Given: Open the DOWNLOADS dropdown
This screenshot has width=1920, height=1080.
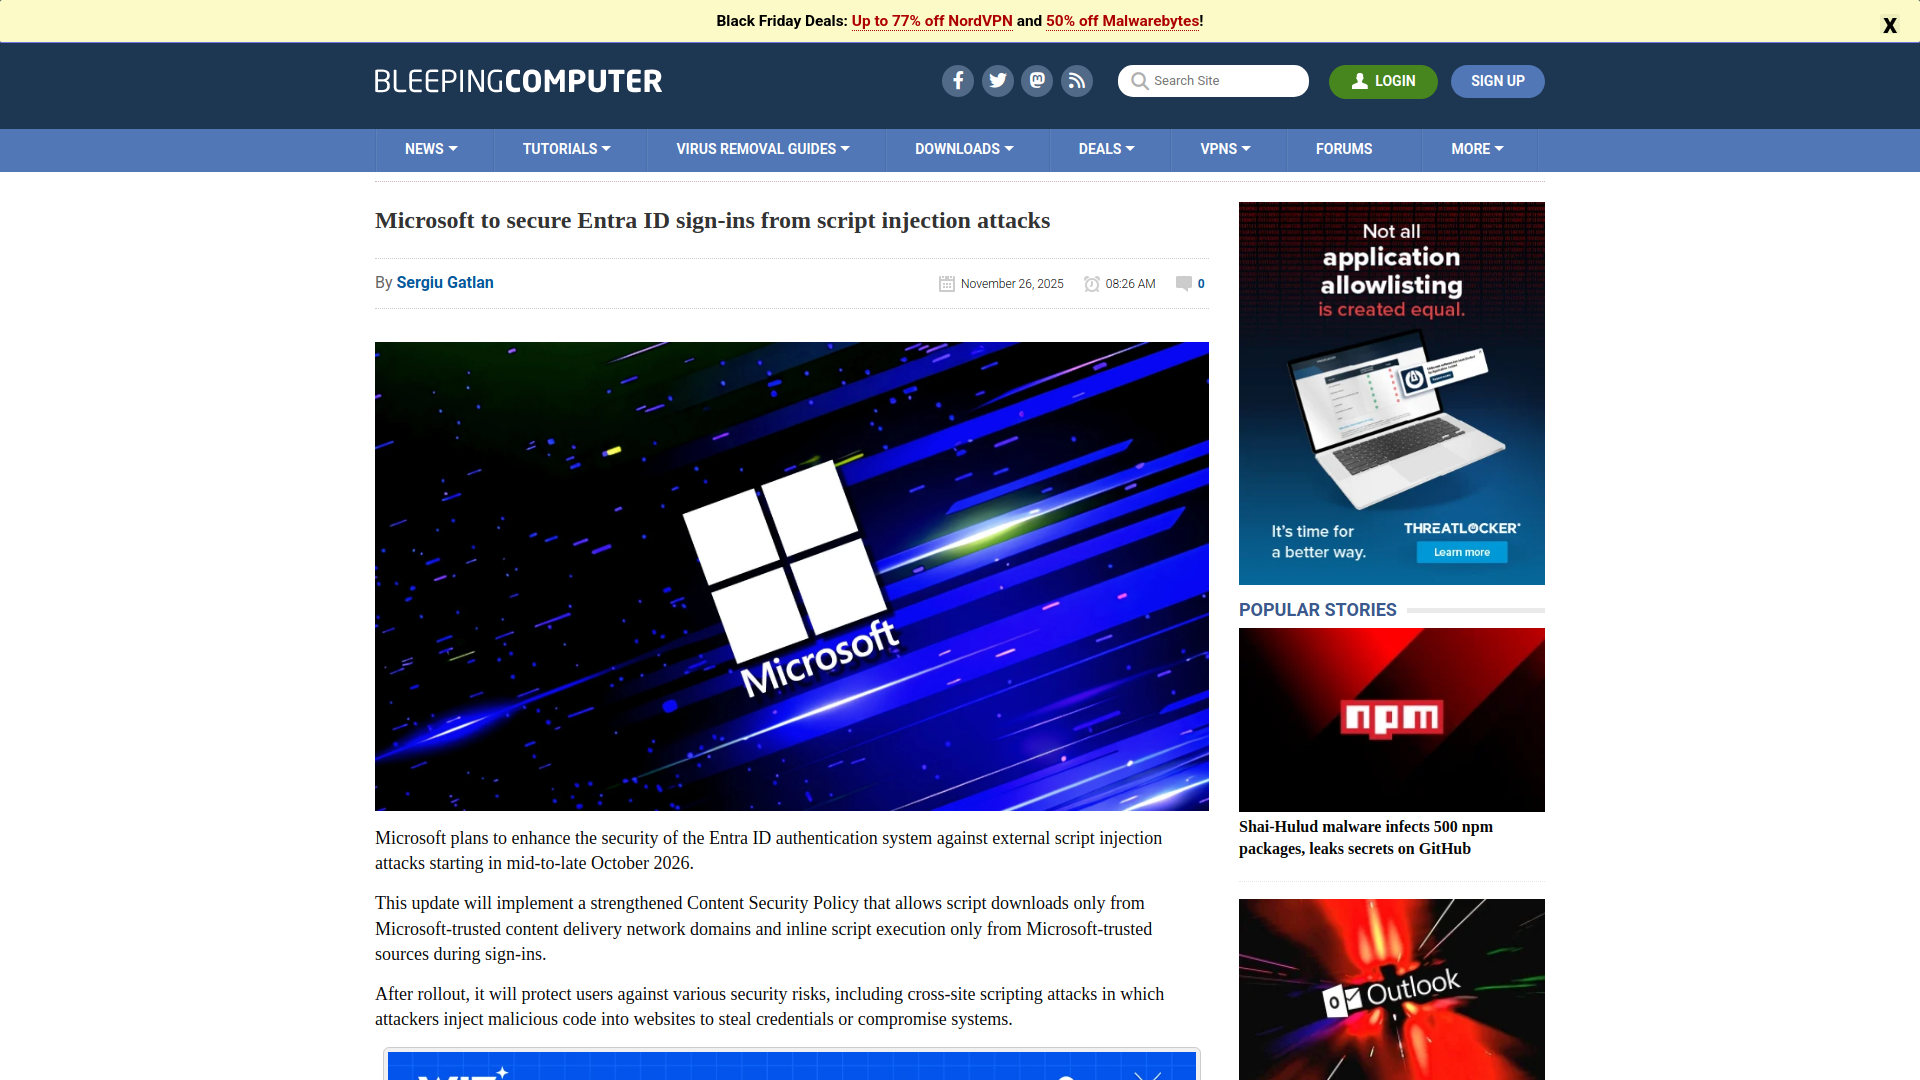Looking at the screenshot, I should 963,149.
